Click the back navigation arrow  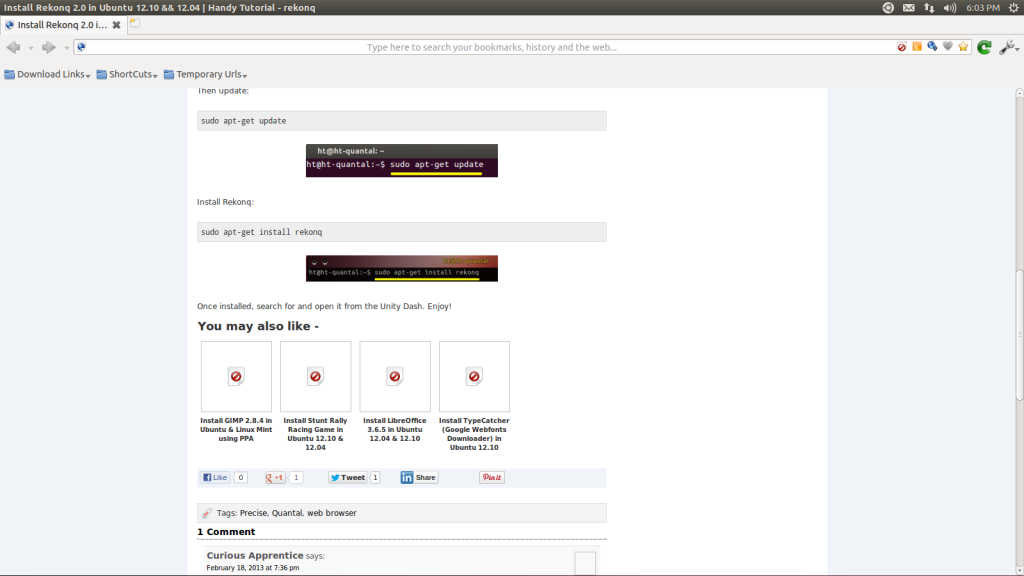tap(13, 47)
